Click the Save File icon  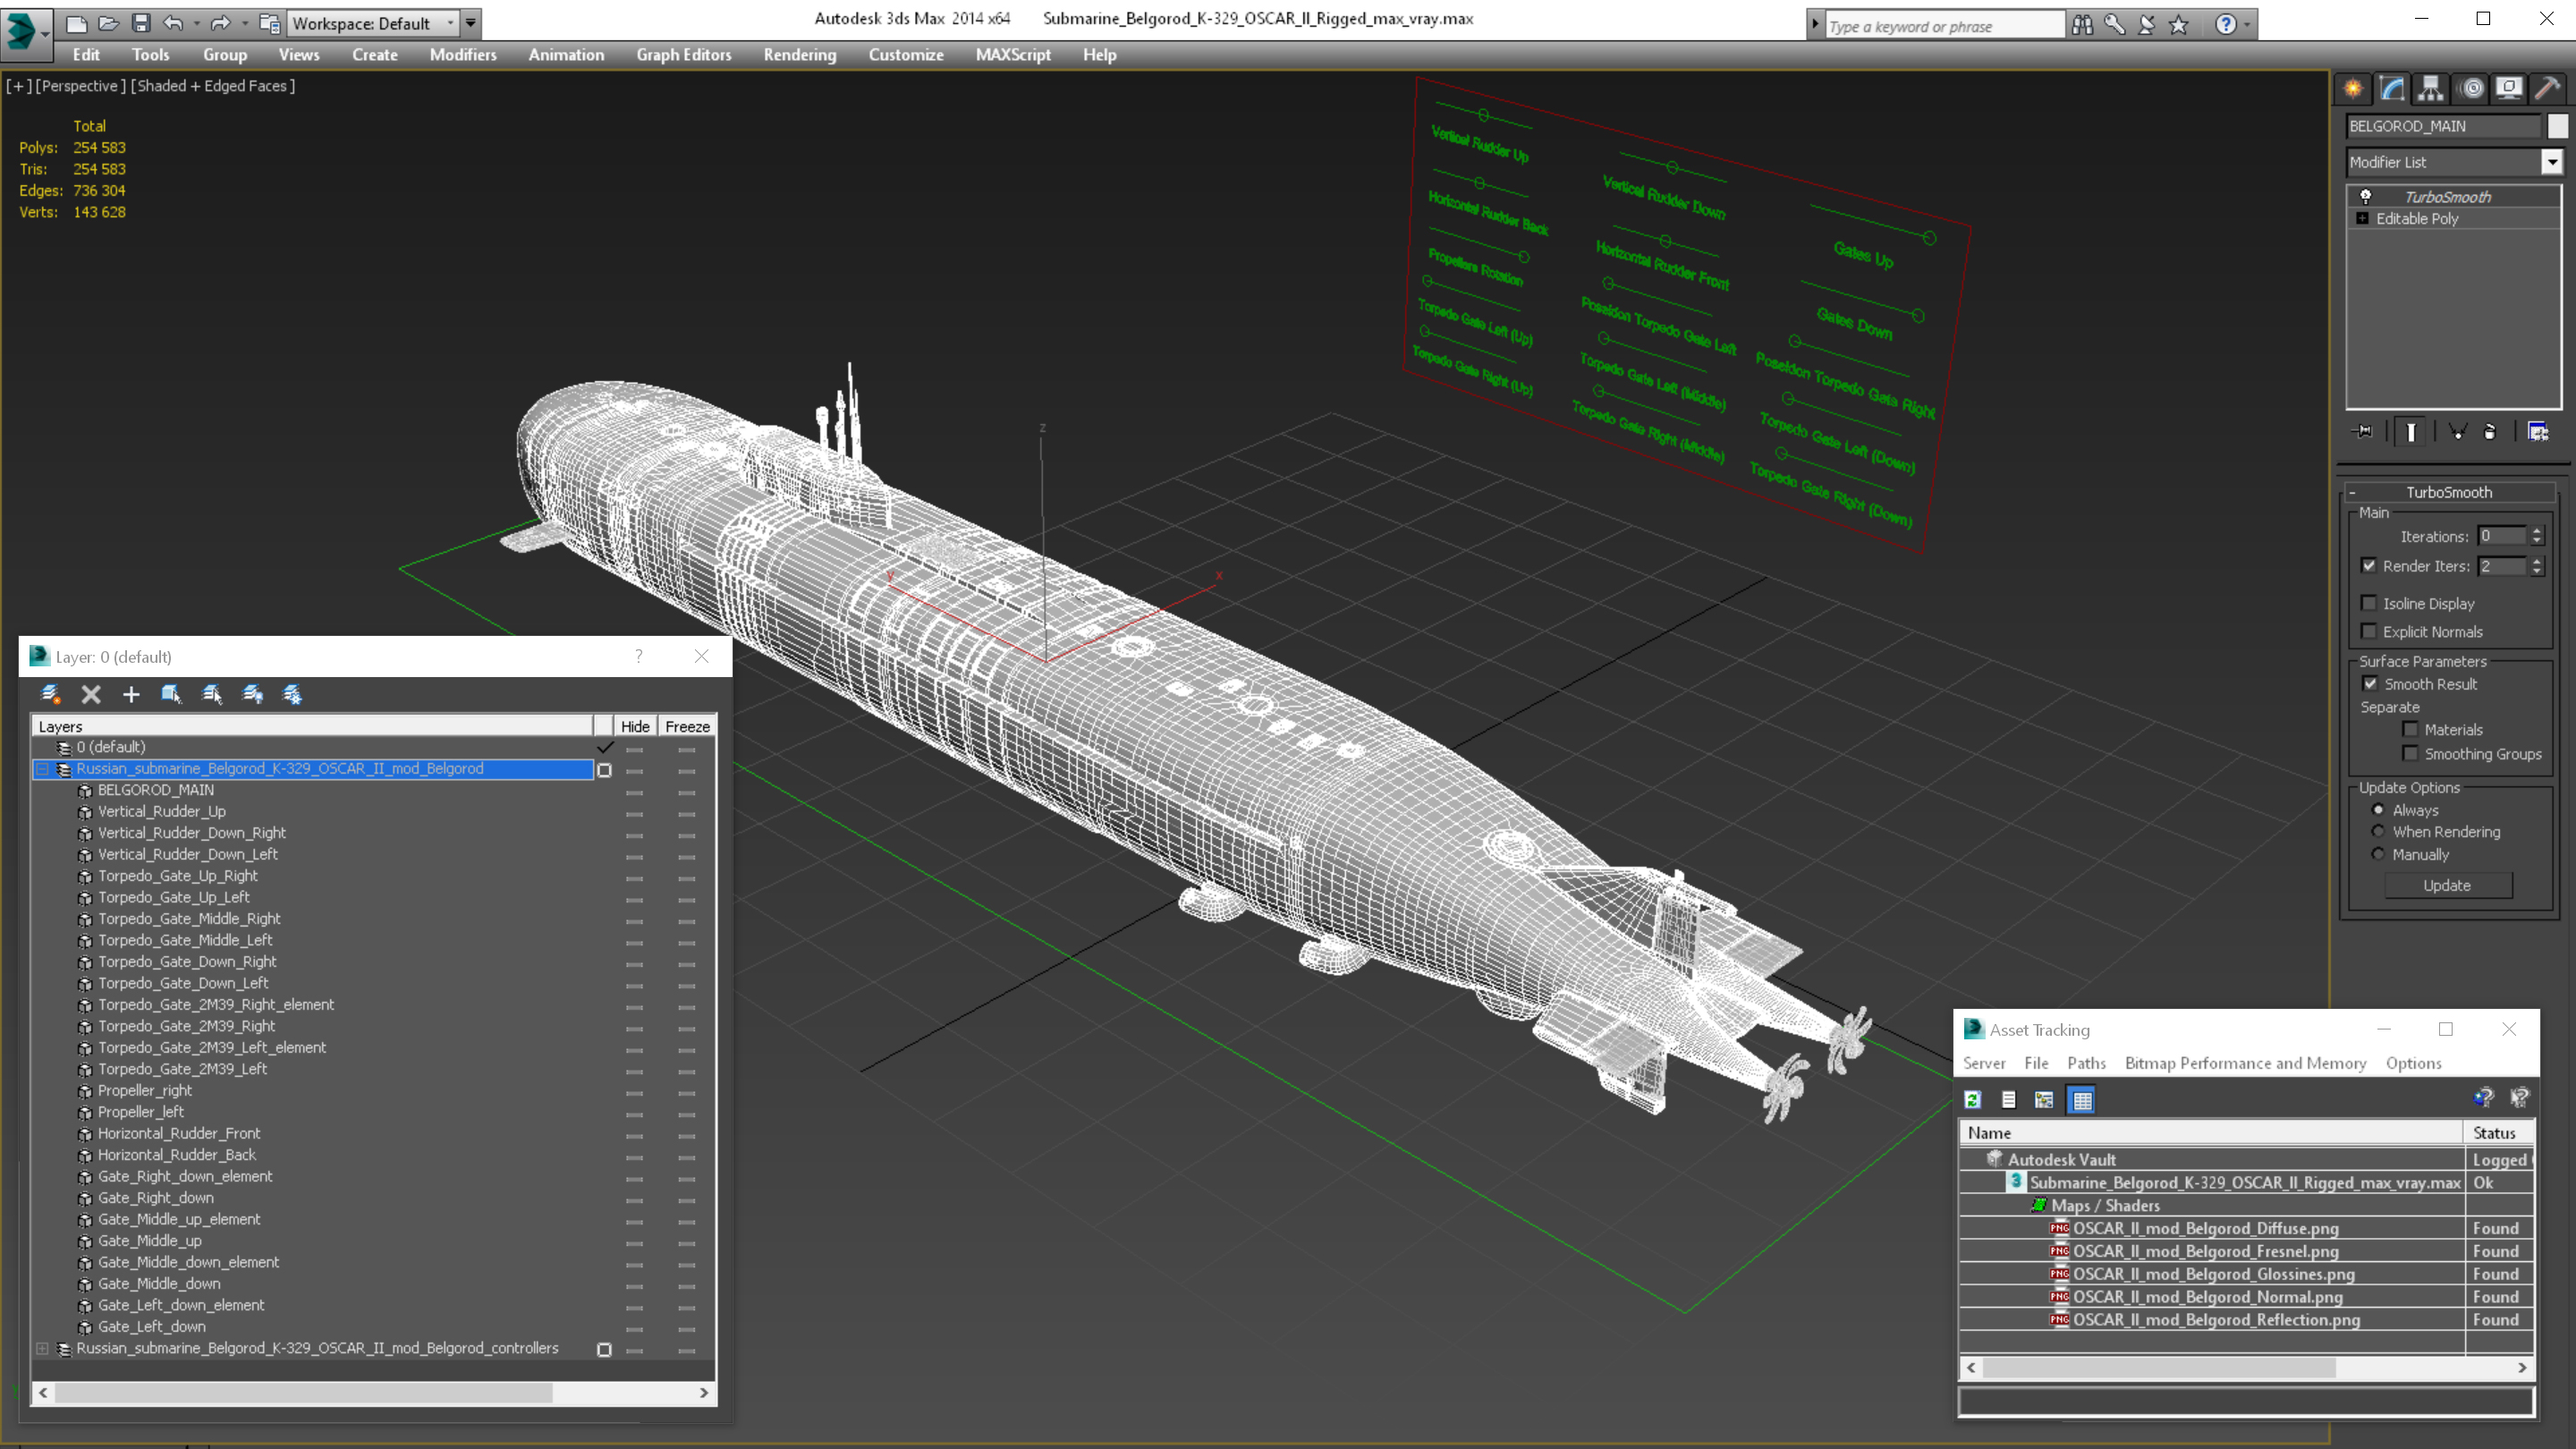tap(141, 23)
